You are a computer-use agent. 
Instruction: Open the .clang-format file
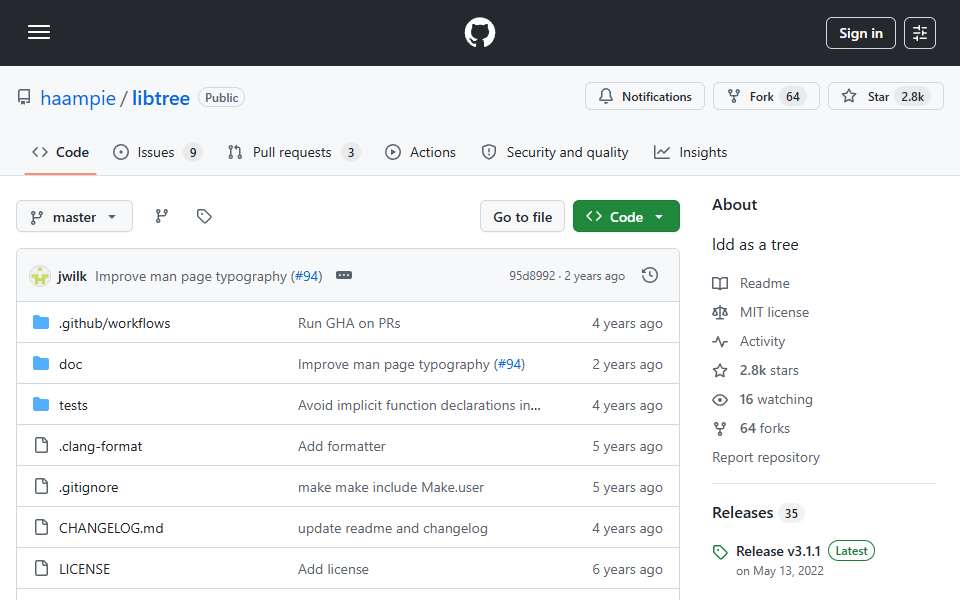[100, 446]
